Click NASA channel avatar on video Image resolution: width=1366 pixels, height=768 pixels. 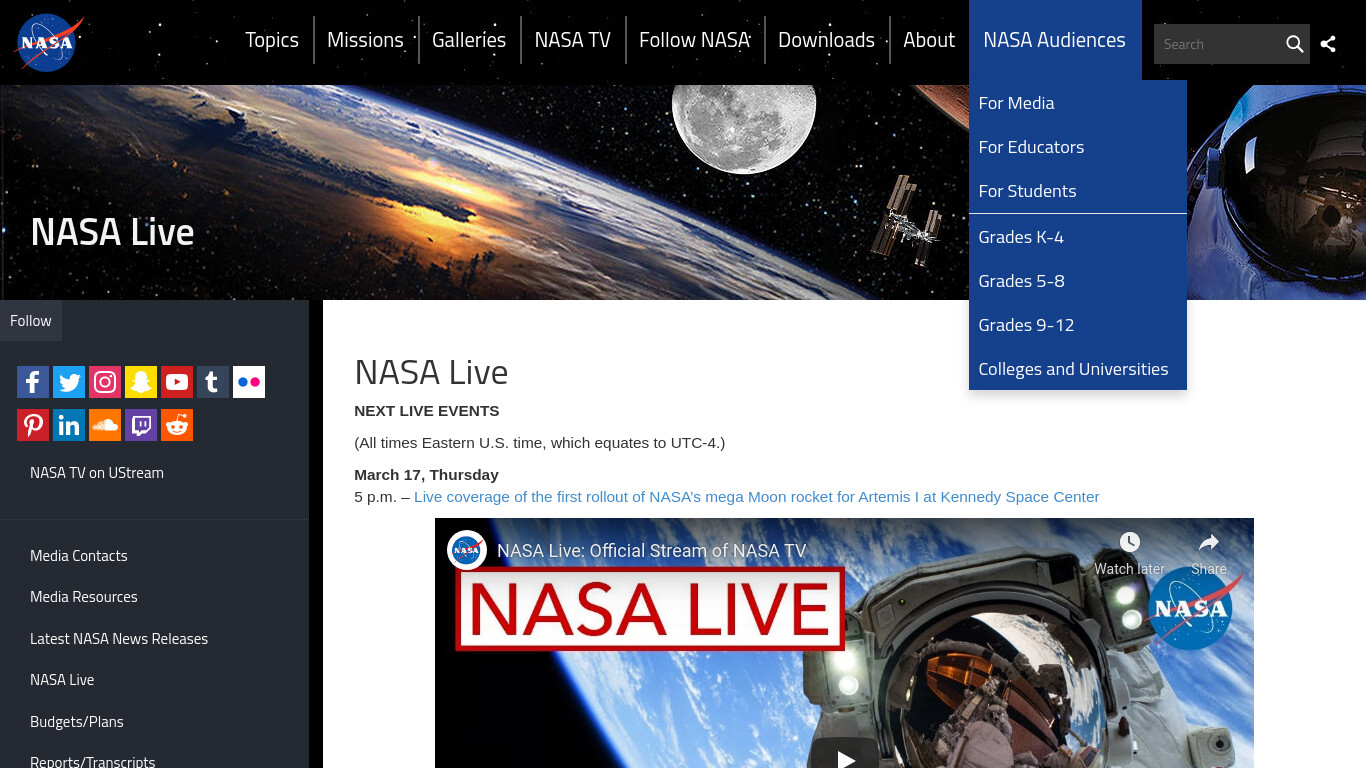[467, 550]
